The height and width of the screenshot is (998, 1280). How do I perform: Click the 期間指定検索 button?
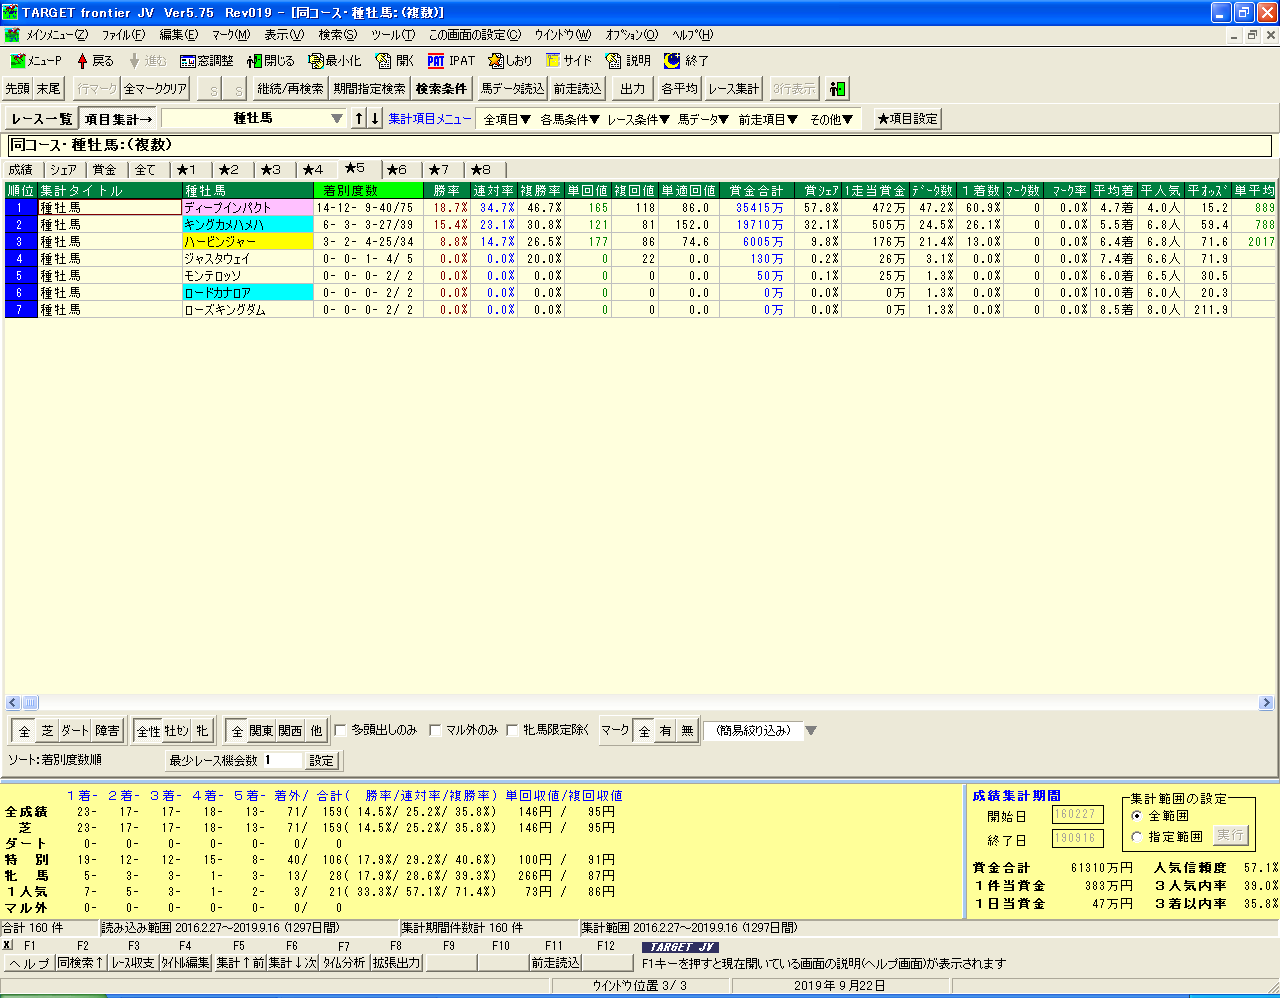click(x=369, y=89)
